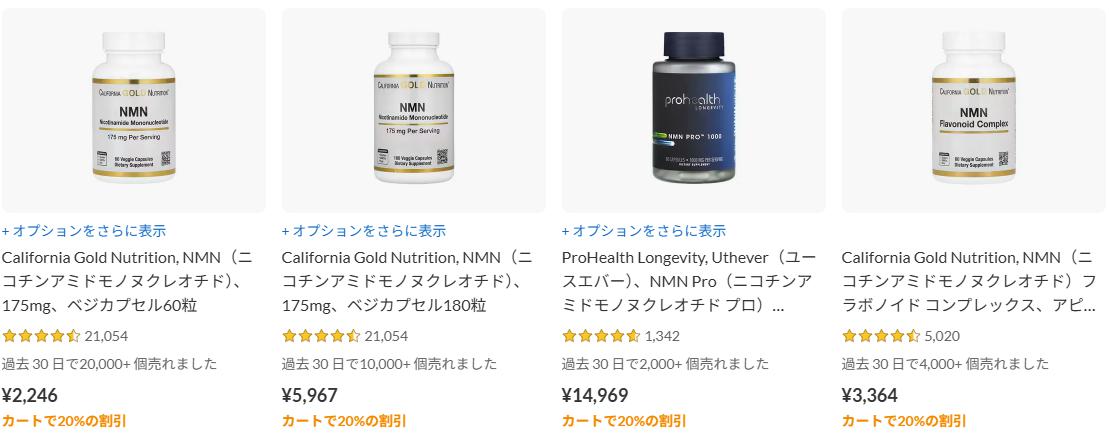Expand more options under the second product
1109x439 pixels.
point(364,231)
